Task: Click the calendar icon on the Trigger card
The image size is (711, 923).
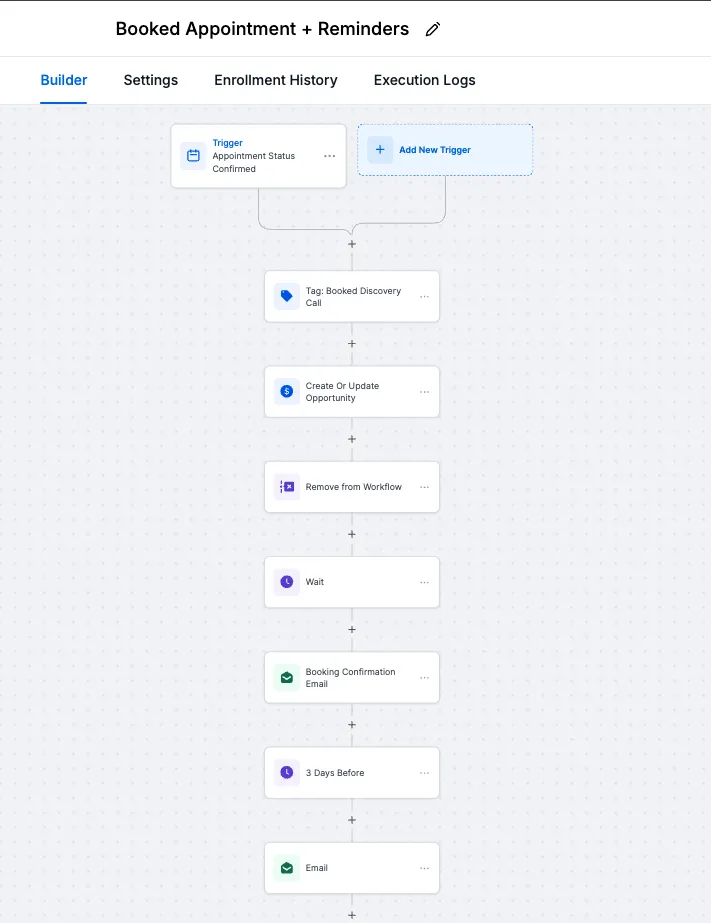Action: point(193,156)
